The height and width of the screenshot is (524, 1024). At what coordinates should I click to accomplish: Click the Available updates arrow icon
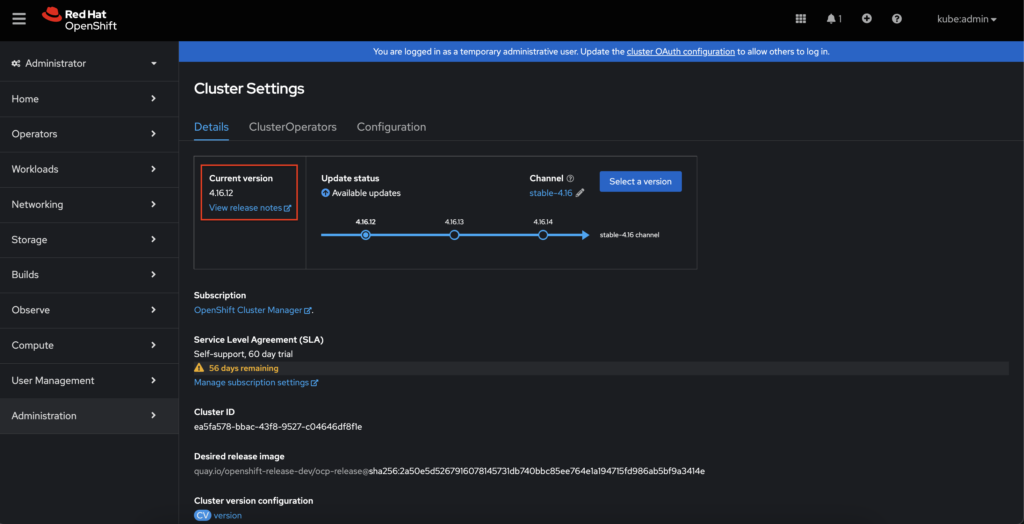coord(325,193)
